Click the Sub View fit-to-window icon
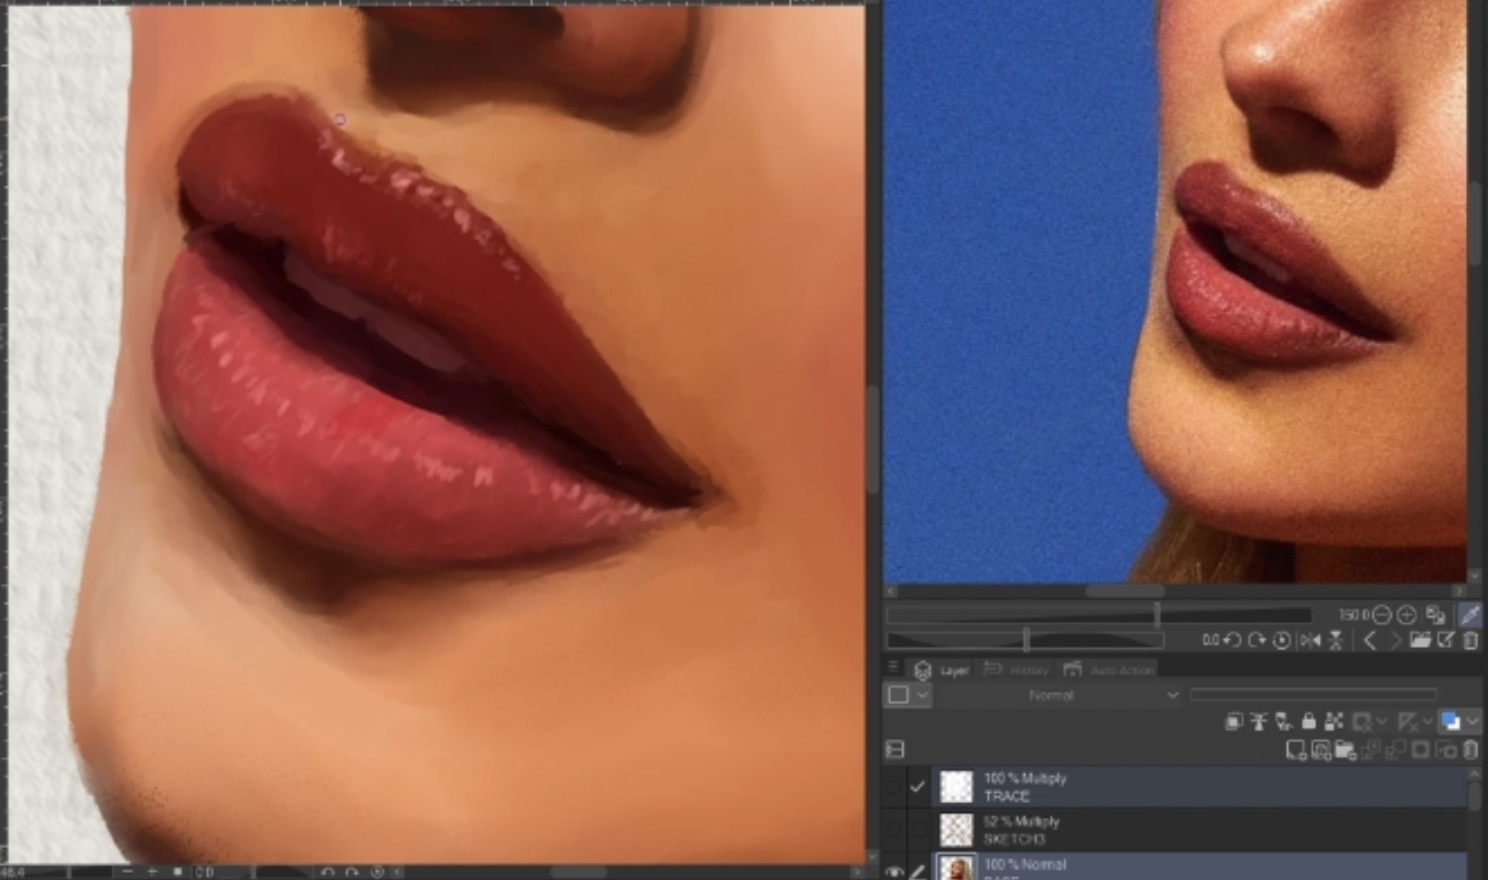Image resolution: width=1488 pixels, height=880 pixels. point(1435,615)
